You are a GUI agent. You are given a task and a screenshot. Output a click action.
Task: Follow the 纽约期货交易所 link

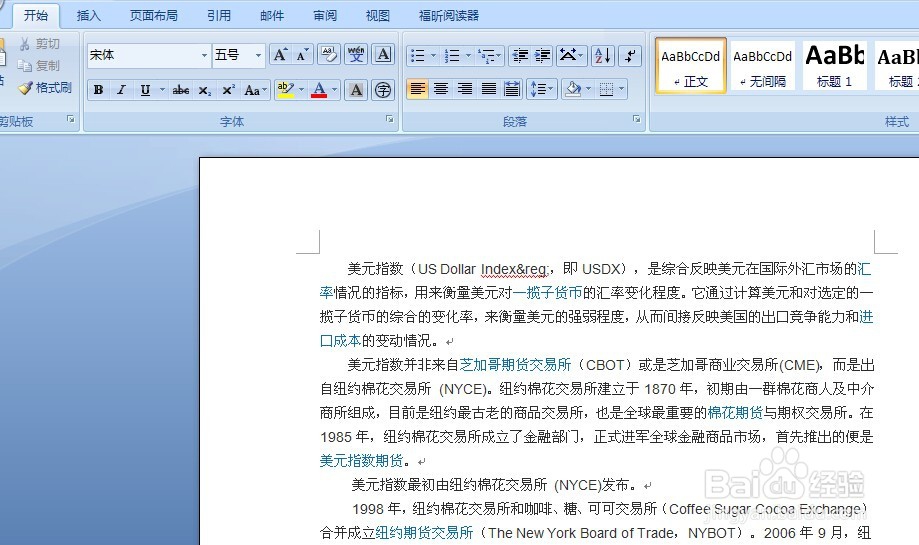[x=424, y=533]
